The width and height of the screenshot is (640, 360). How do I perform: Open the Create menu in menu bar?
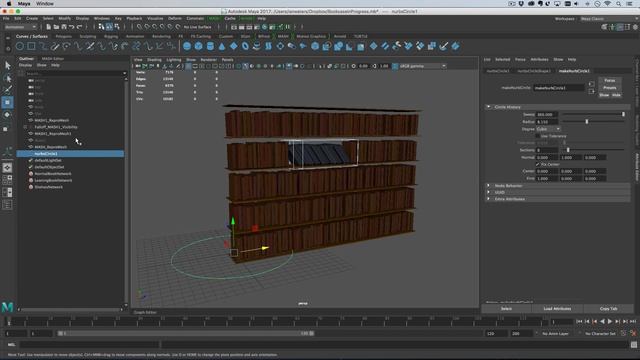32,19
